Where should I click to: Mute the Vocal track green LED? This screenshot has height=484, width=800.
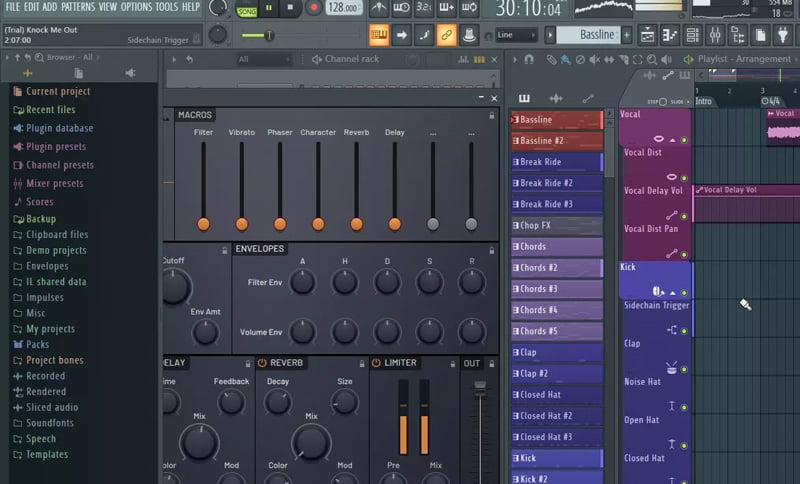684,140
